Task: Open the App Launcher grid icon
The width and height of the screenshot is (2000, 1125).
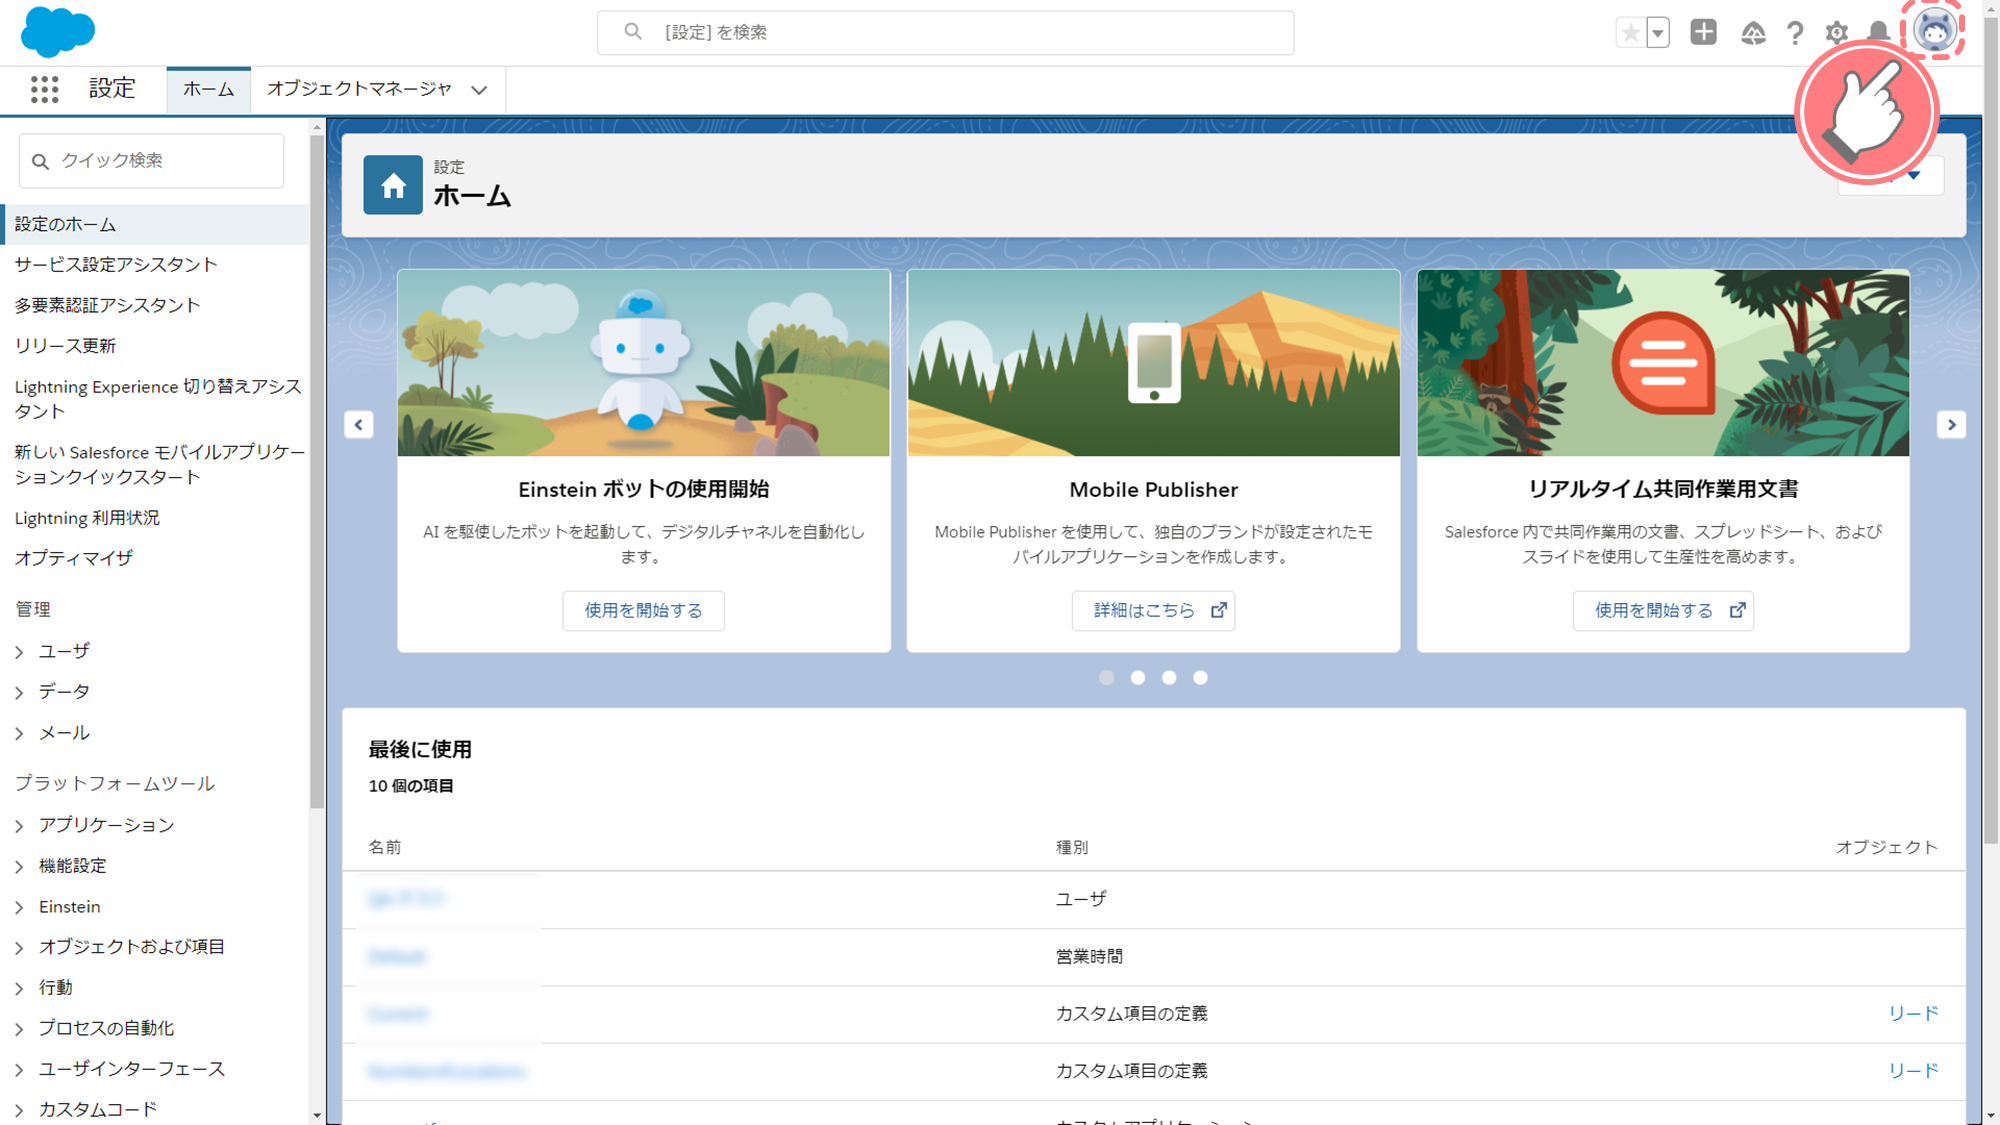Action: click(x=44, y=89)
